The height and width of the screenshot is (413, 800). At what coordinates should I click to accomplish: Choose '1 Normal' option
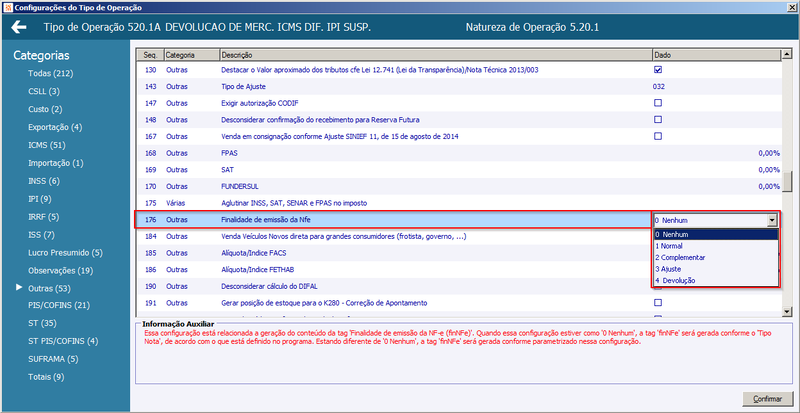coord(716,246)
